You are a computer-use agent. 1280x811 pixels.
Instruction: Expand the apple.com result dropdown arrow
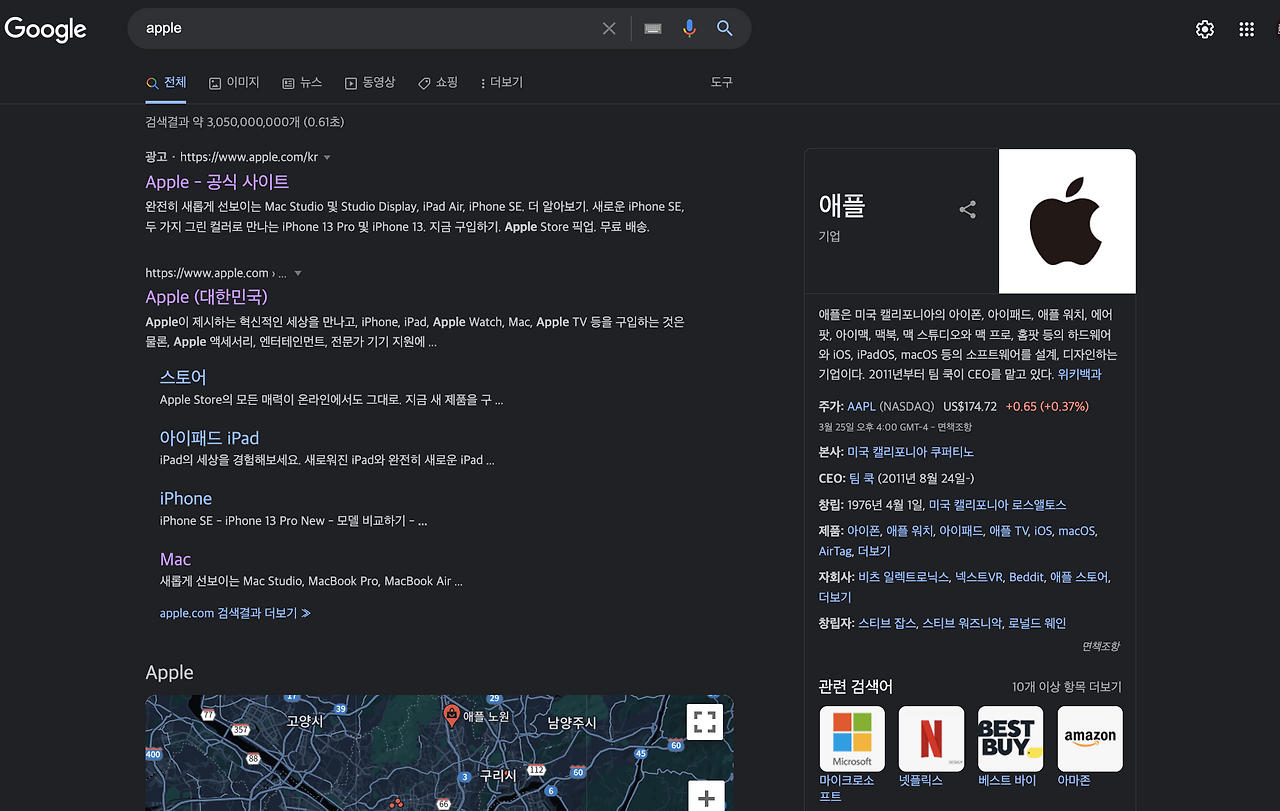[x=297, y=274]
